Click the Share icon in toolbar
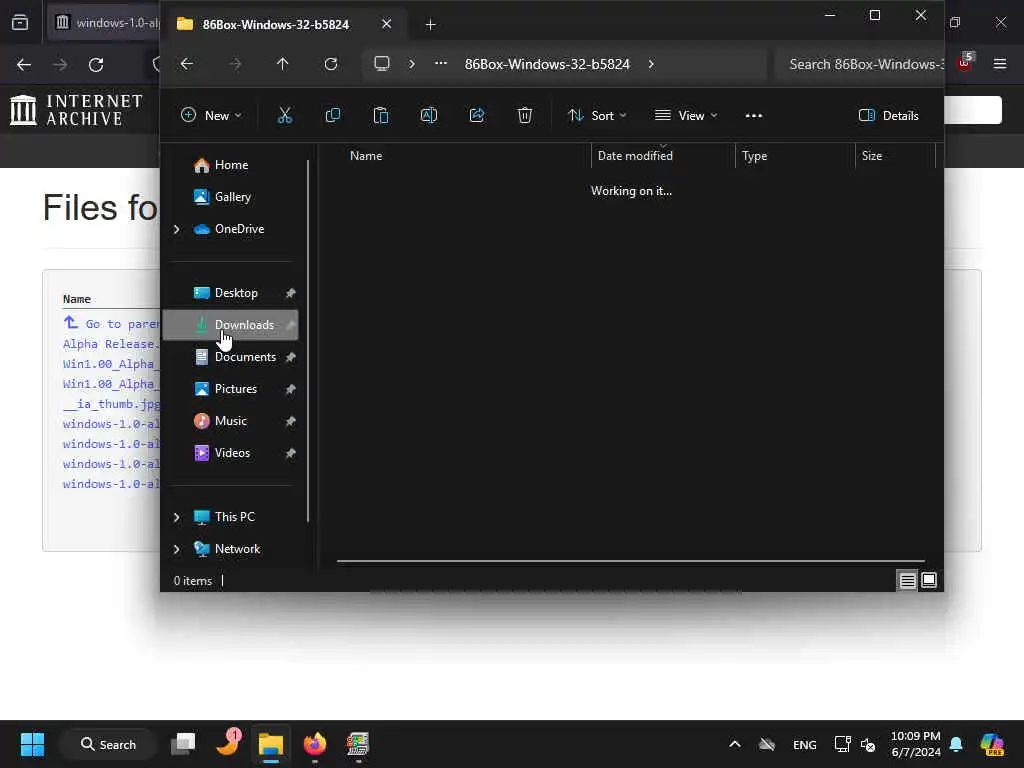Image resolution: width=1024 pixels, height=768 pixels. (477, 116)
